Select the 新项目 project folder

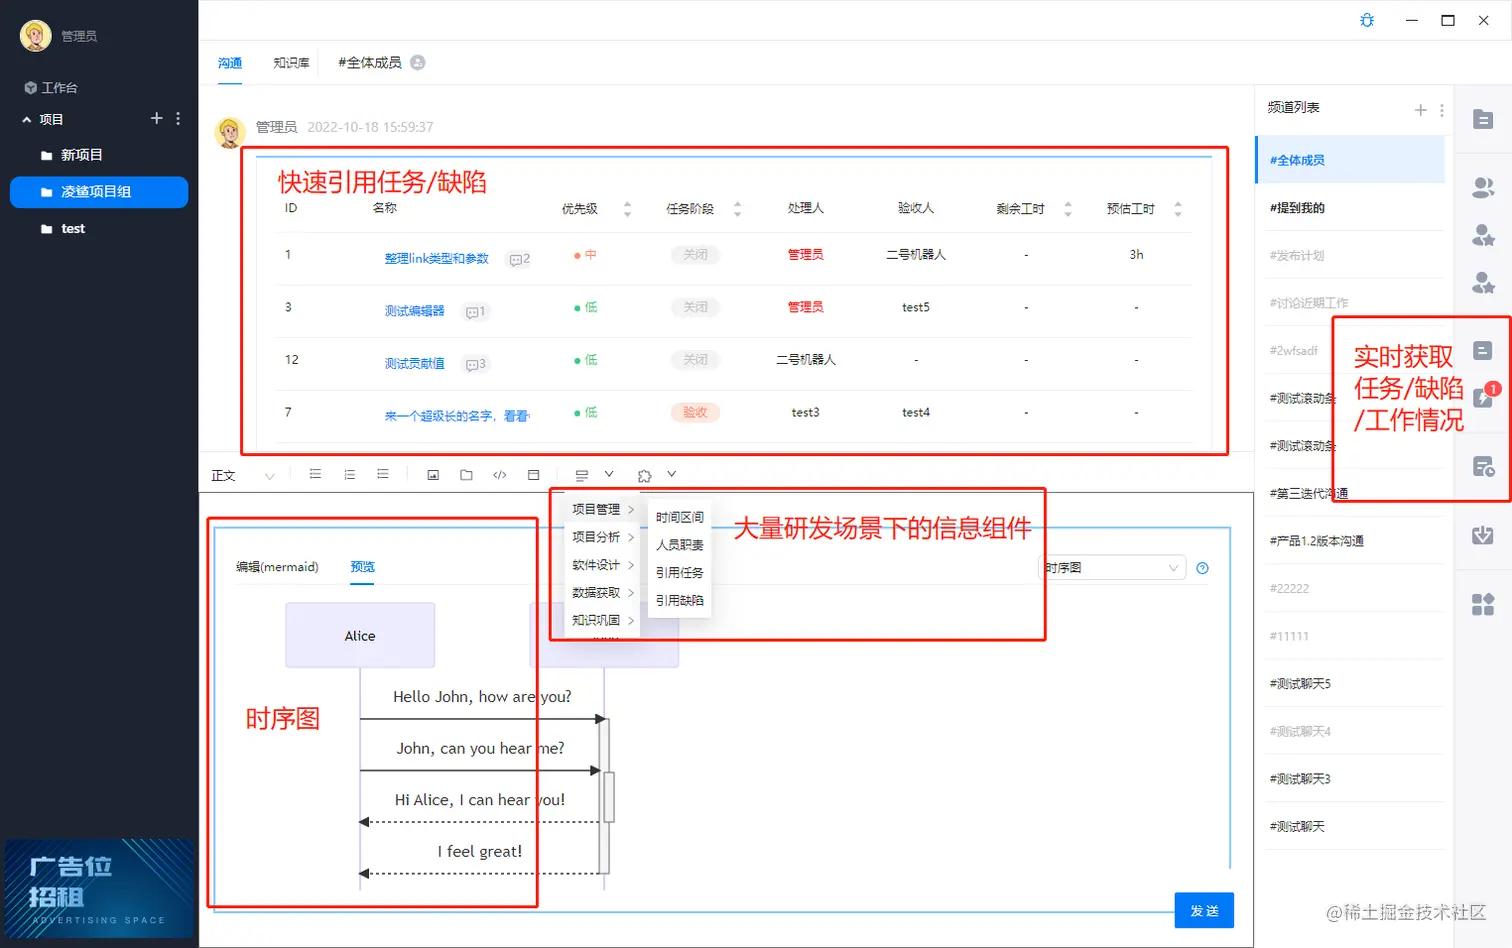[99, 155]
